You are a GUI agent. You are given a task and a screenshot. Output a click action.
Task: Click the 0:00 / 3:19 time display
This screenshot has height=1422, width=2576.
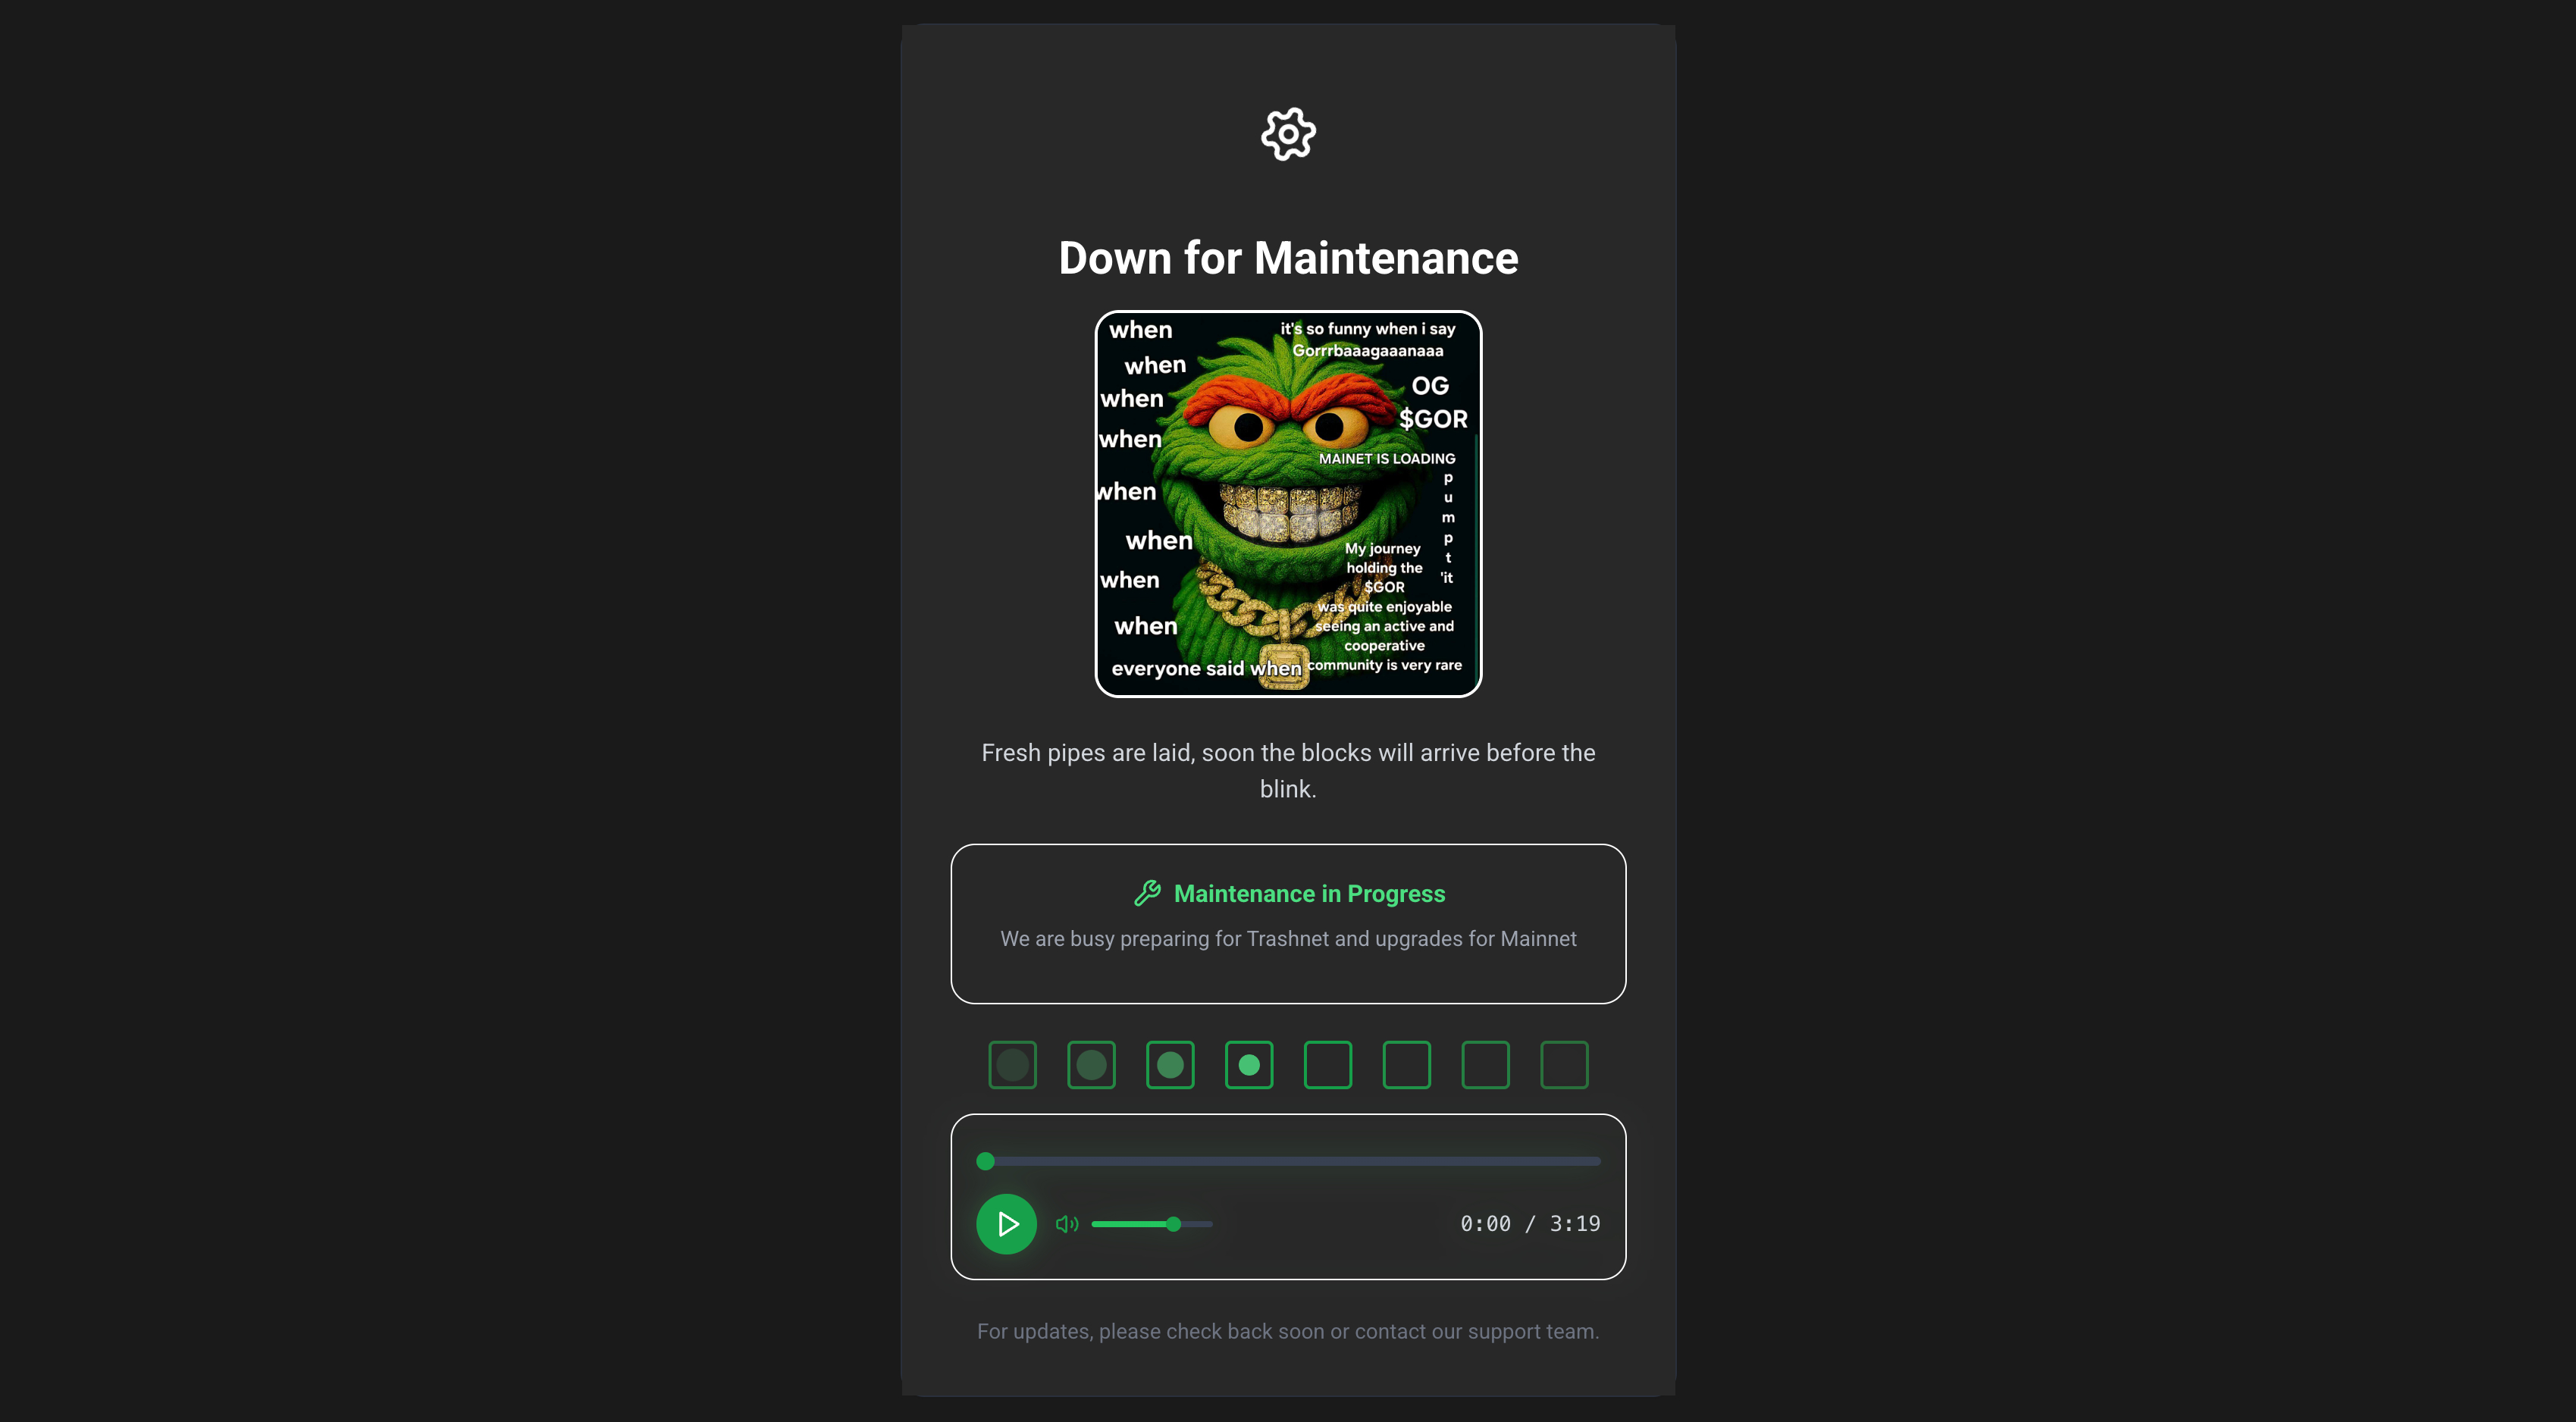click(1530, 1224)
